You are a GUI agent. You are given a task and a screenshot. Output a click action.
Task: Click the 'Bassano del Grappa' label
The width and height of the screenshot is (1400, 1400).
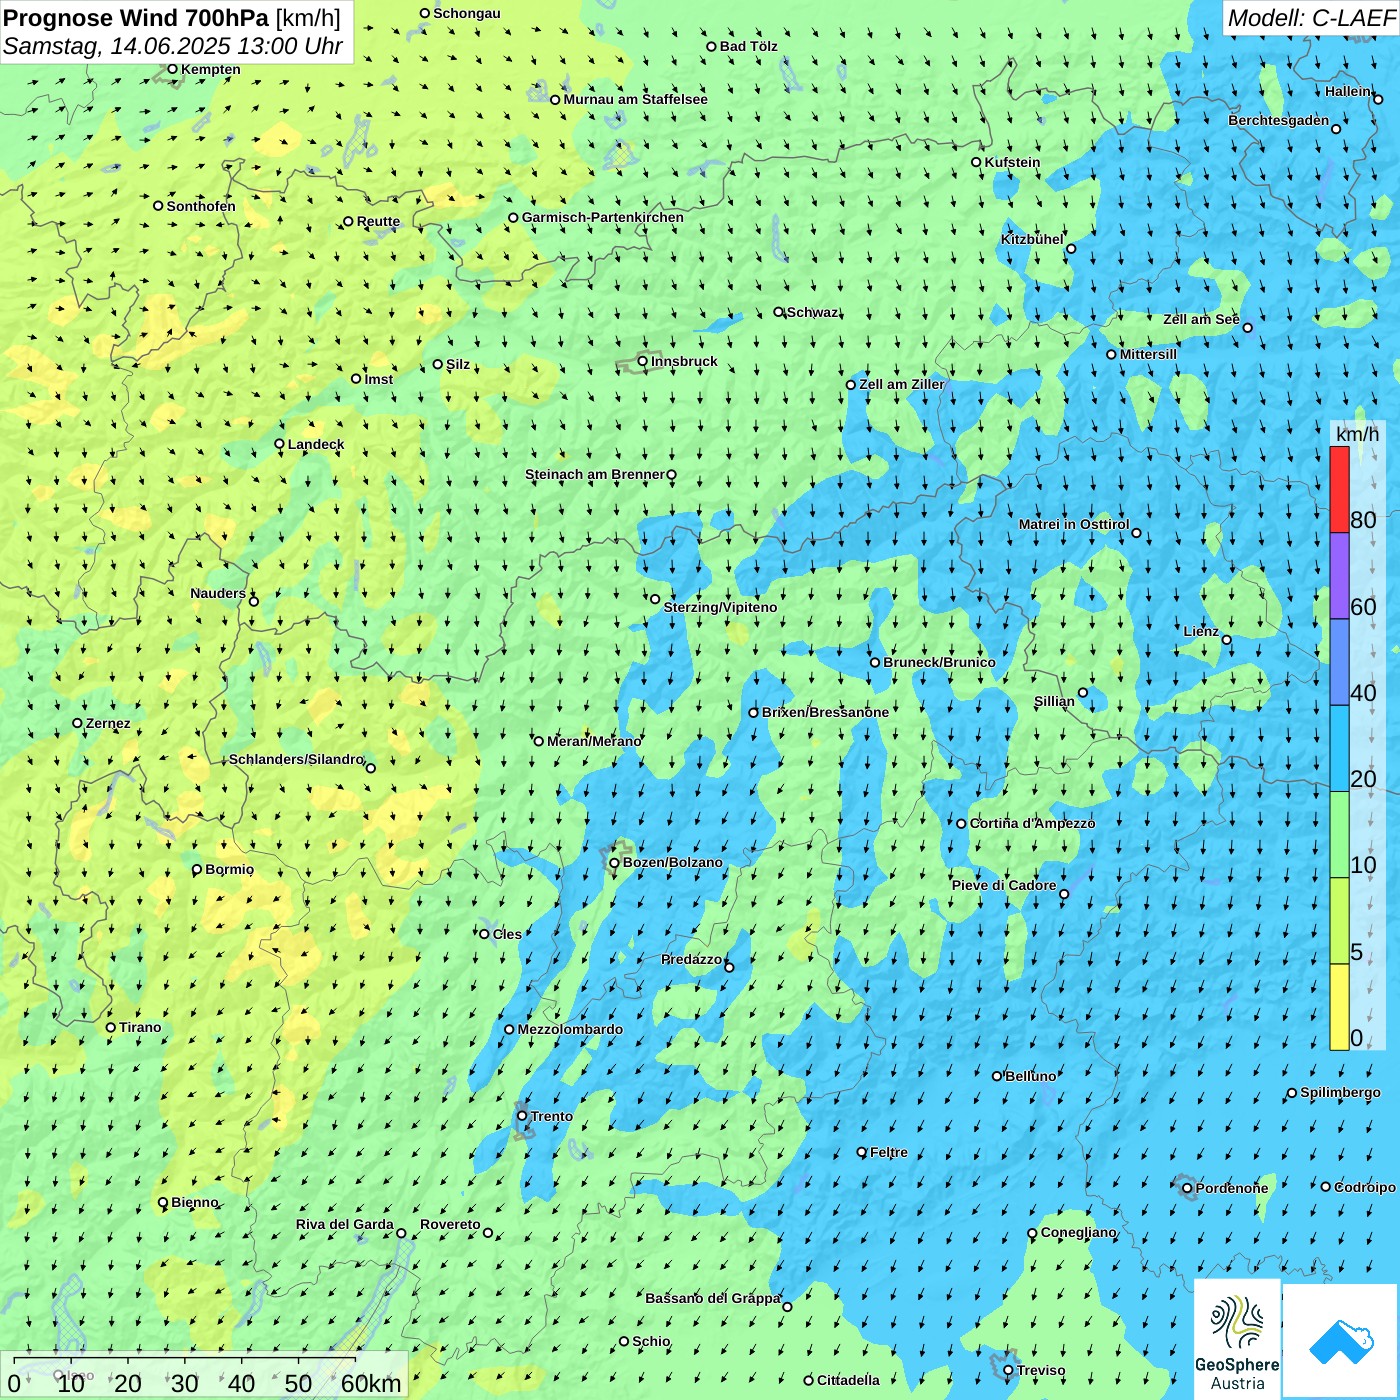(713, 1298)
